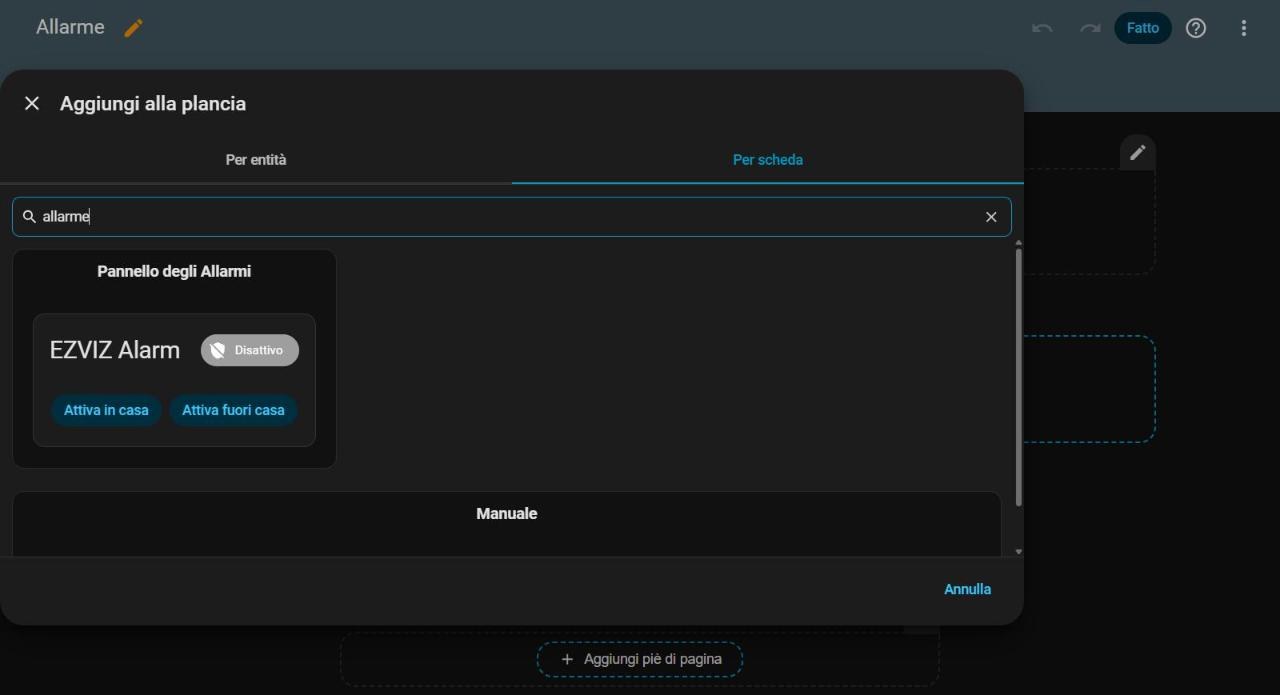The width and height of the screenshot is (1280, 695).
Task: Edit the section with the pencil icon
Action: 1138,152
